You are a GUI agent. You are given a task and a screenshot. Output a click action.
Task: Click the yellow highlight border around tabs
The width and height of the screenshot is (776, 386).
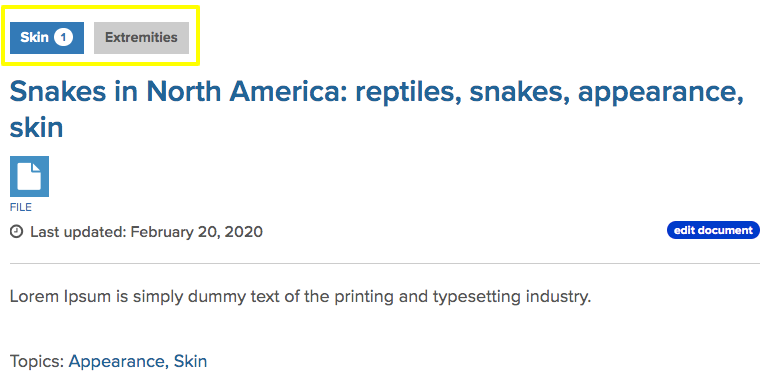coord(100,7)
